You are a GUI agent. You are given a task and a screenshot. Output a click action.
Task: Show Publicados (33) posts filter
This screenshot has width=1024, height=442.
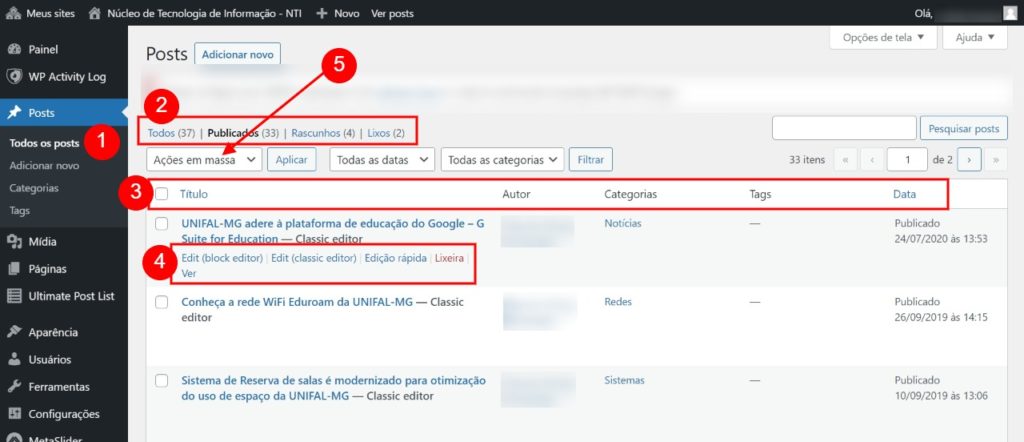pyautogui.click(x=243, y=133)
